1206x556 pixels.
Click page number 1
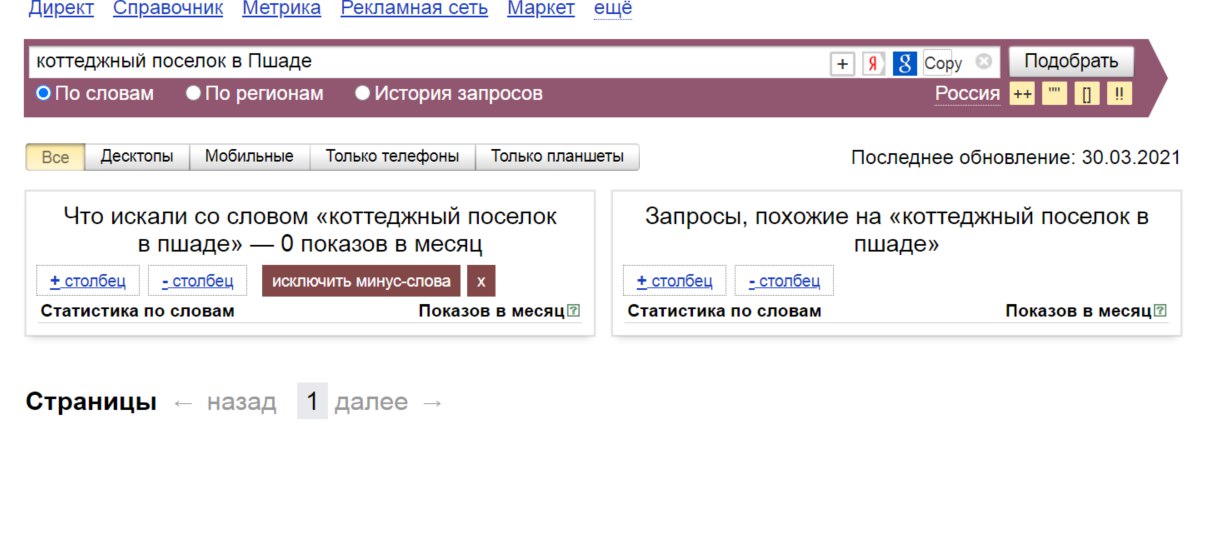[x=312, y=402]
